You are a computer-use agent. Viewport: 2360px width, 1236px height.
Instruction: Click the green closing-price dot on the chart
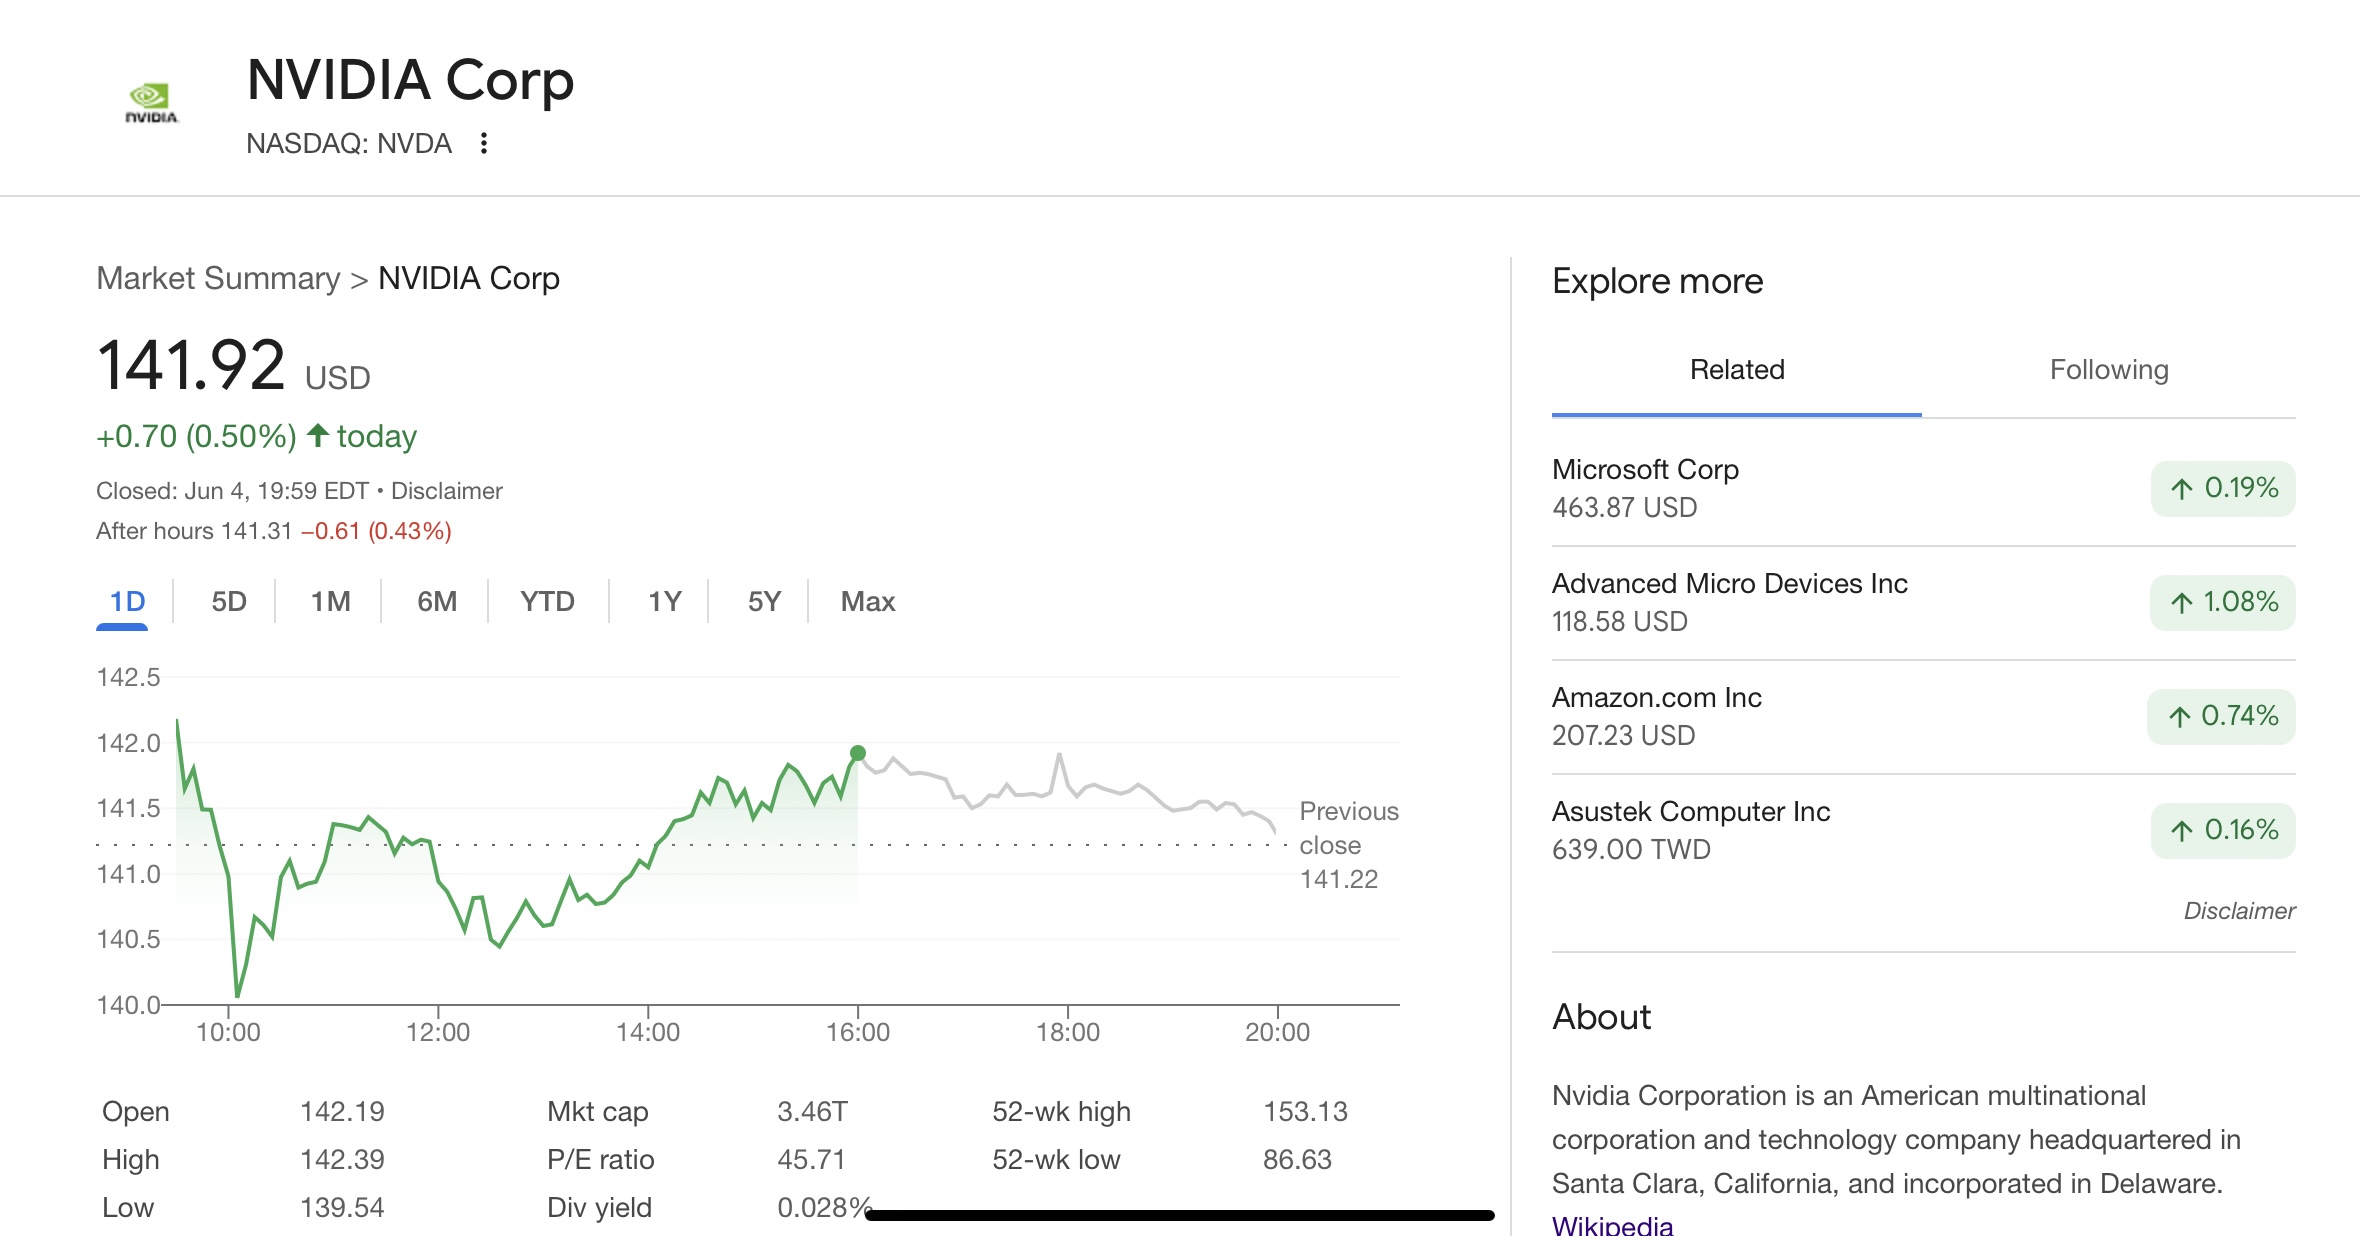(858, 753)
